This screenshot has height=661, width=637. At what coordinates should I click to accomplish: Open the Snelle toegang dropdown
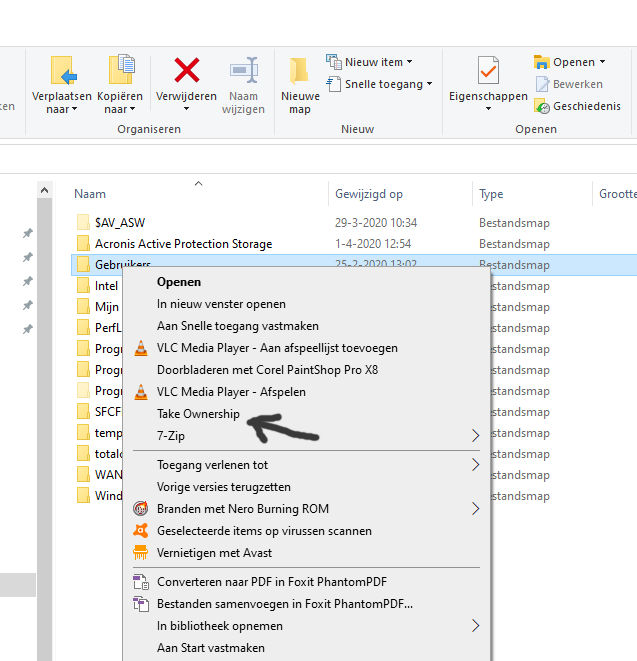378,84
